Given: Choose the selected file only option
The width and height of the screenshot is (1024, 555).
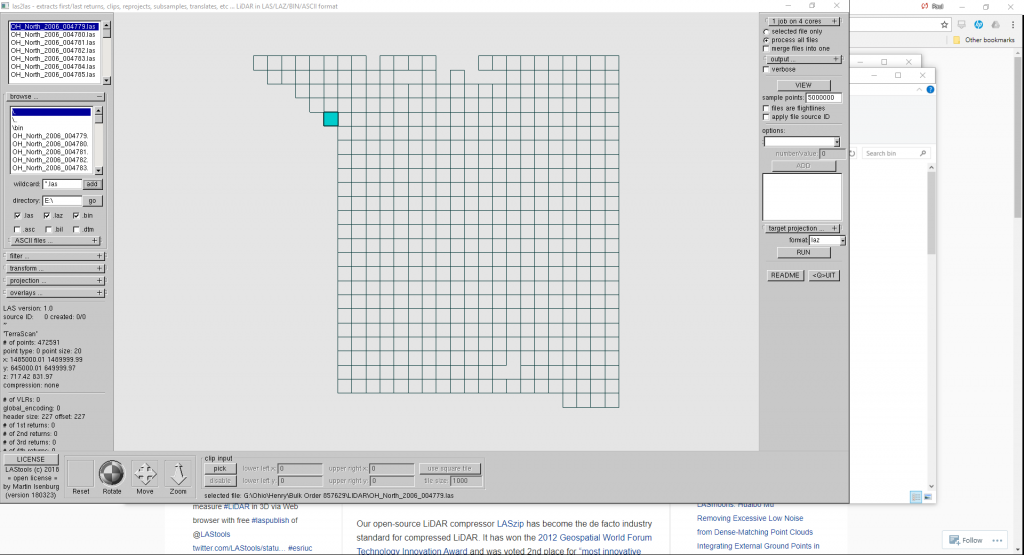Looking at the screenshot, I should click(x=767, y=31).
